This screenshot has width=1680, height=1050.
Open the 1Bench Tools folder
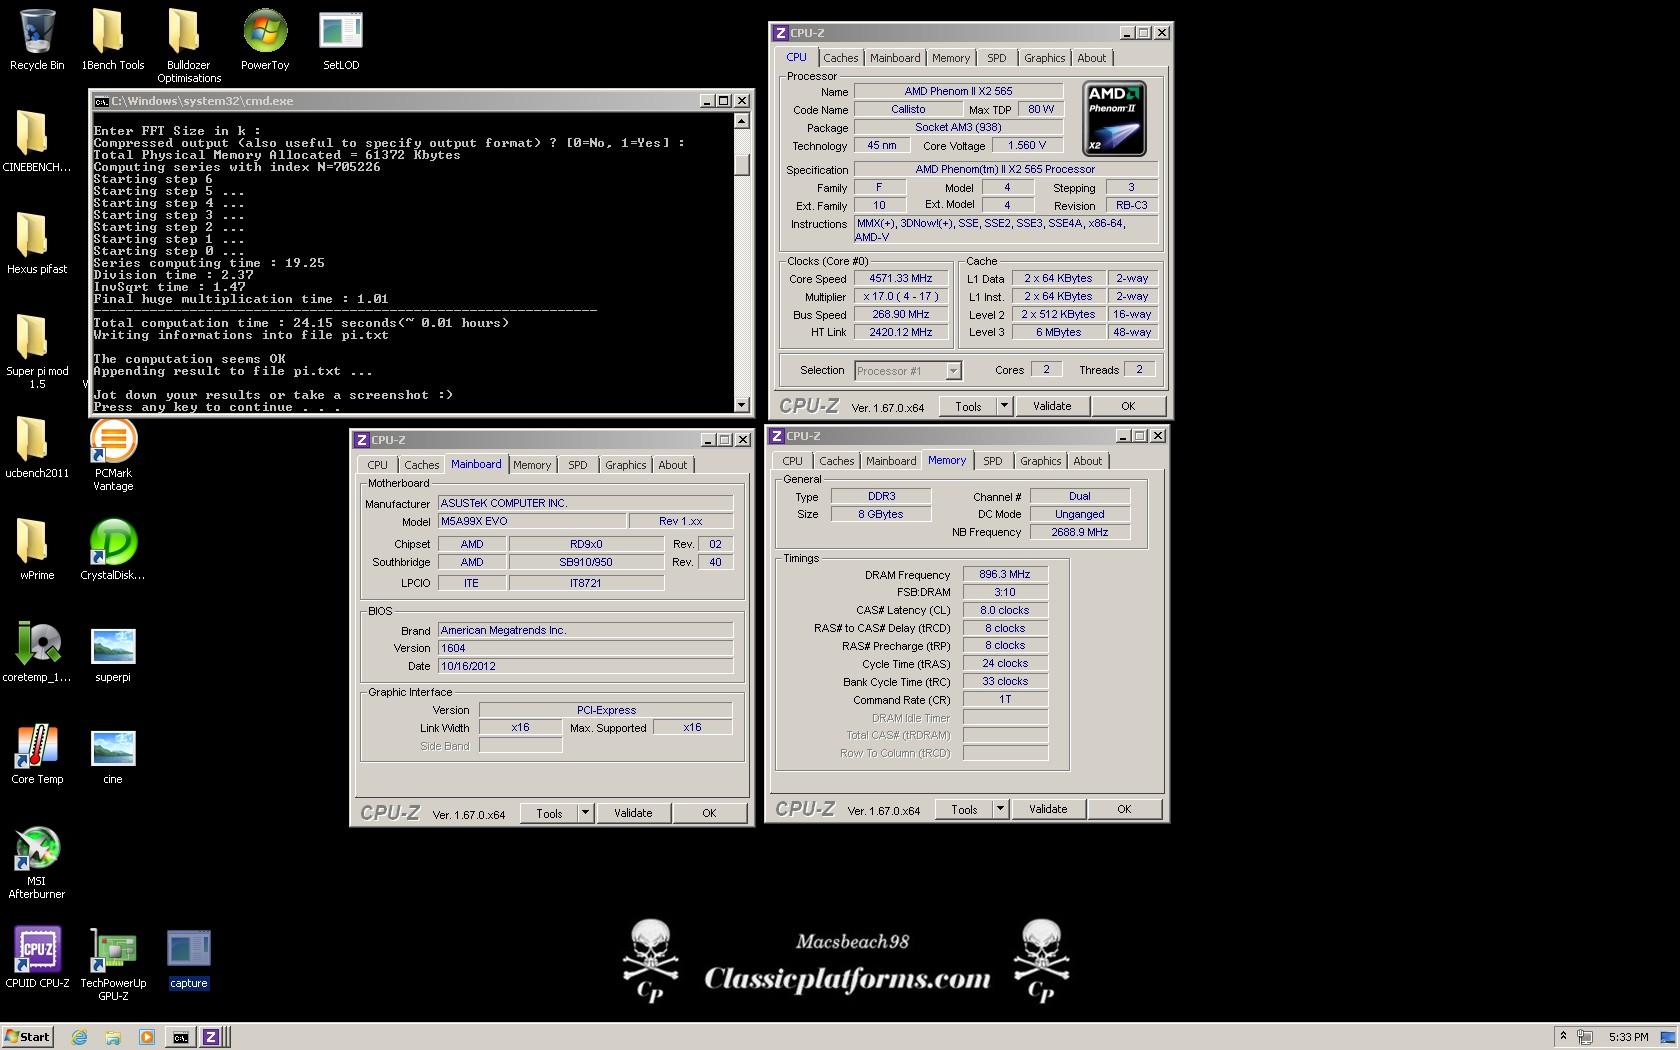point(112,39)
